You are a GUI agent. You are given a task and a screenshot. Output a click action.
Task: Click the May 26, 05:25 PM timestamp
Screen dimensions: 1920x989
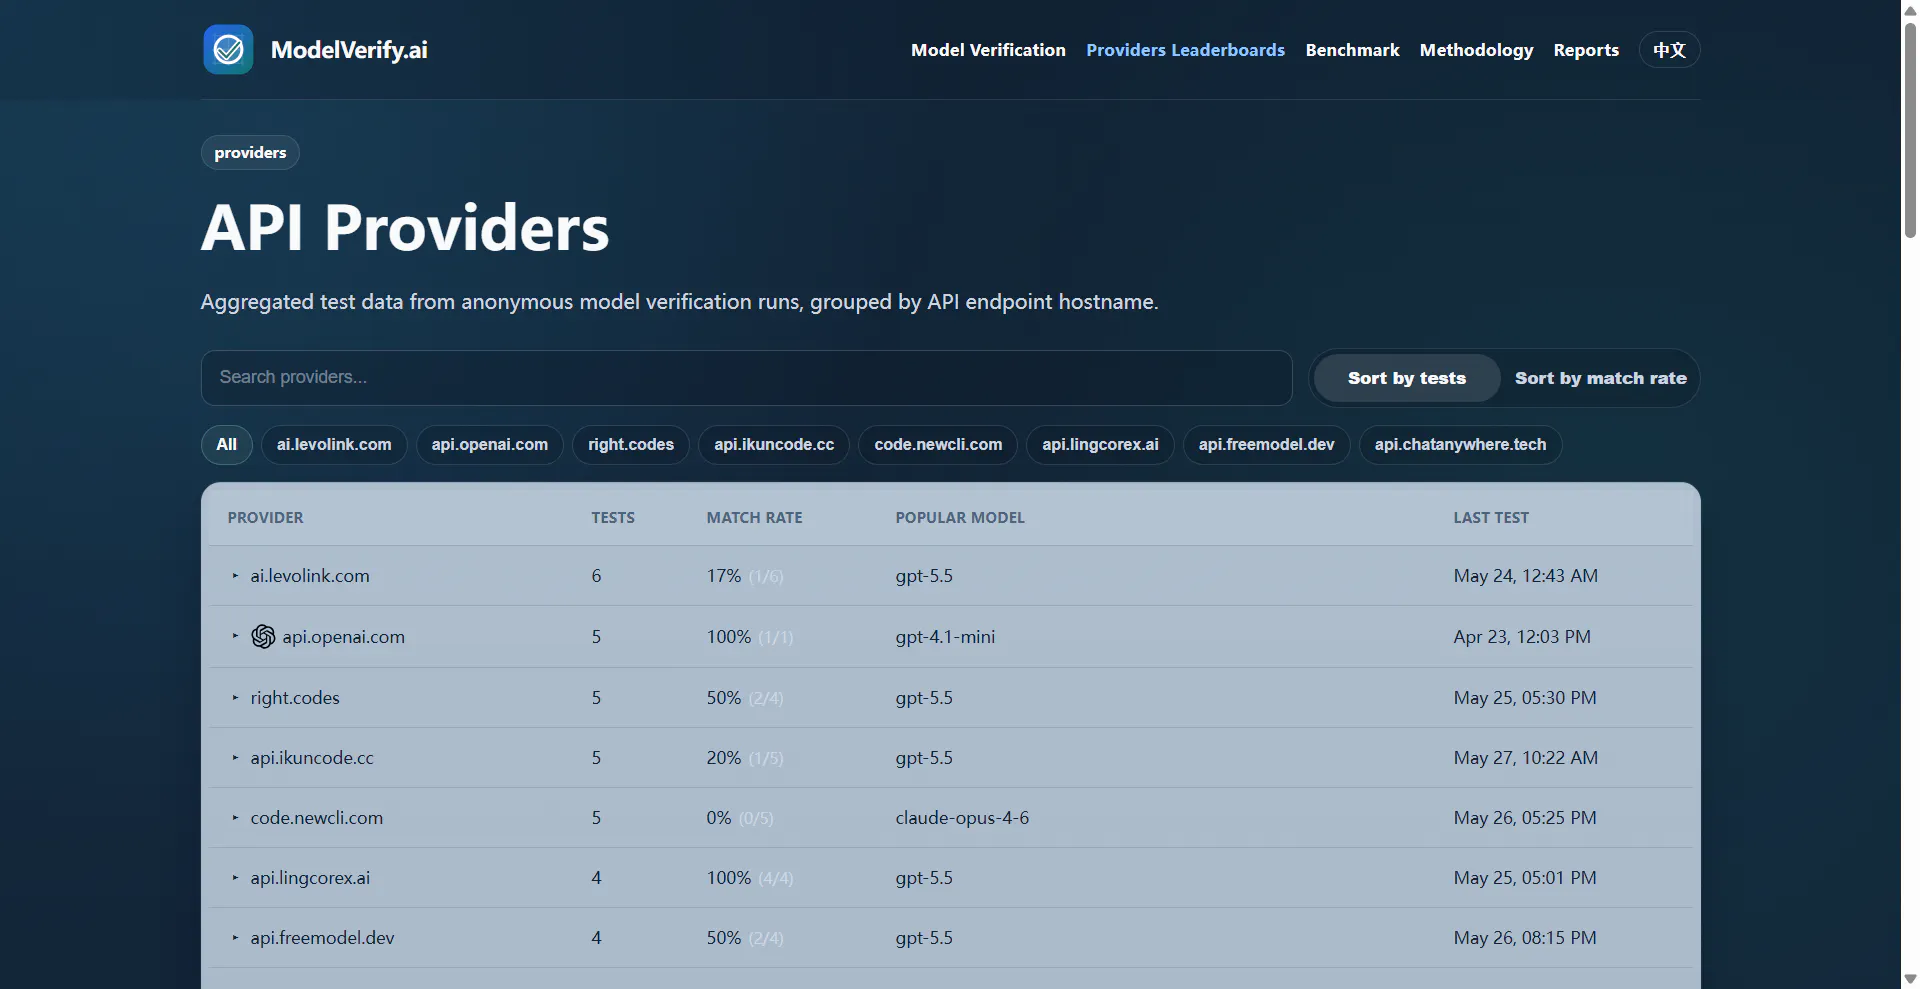[x=1525, y=818]
